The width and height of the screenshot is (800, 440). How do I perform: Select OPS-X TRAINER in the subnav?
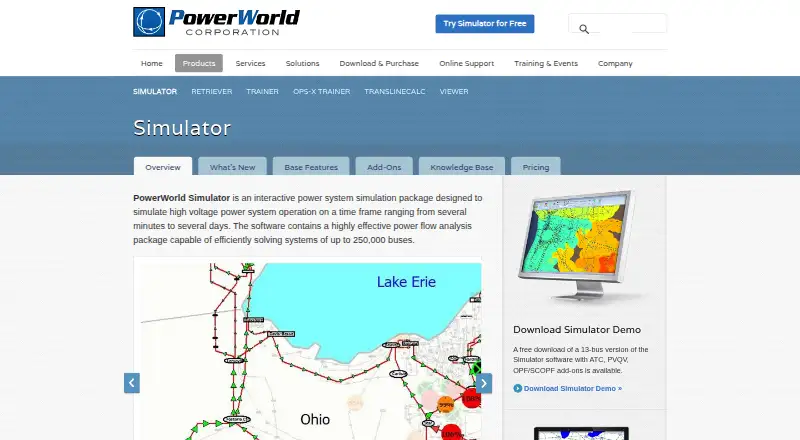[321, 91]
